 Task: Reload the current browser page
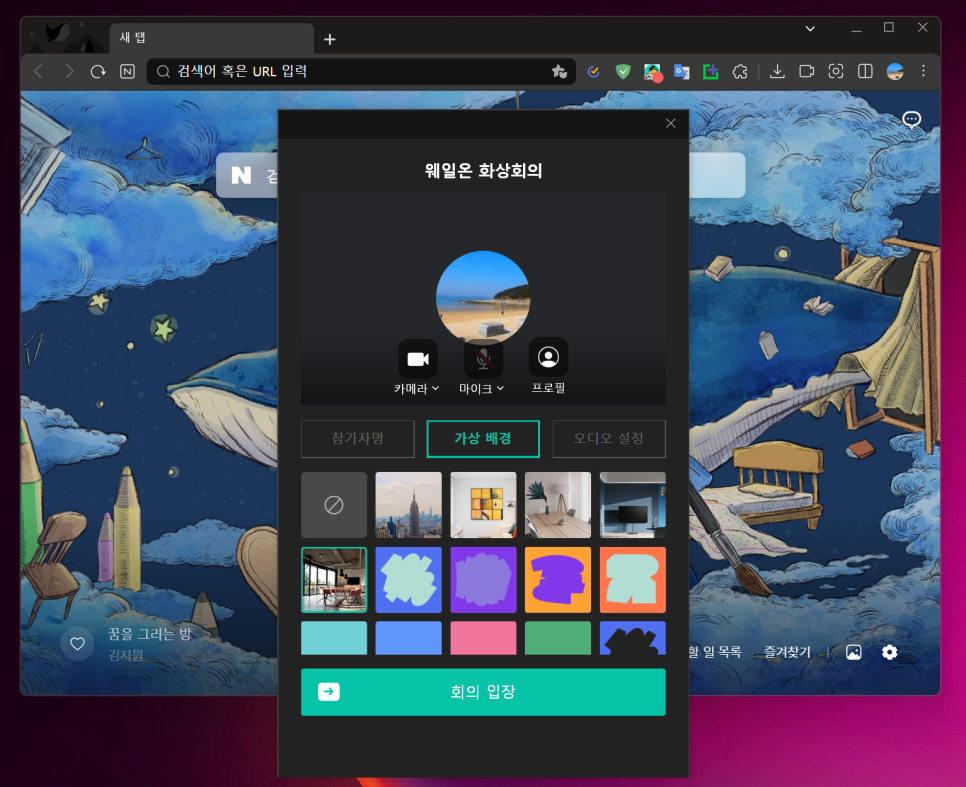pos(98,71)
